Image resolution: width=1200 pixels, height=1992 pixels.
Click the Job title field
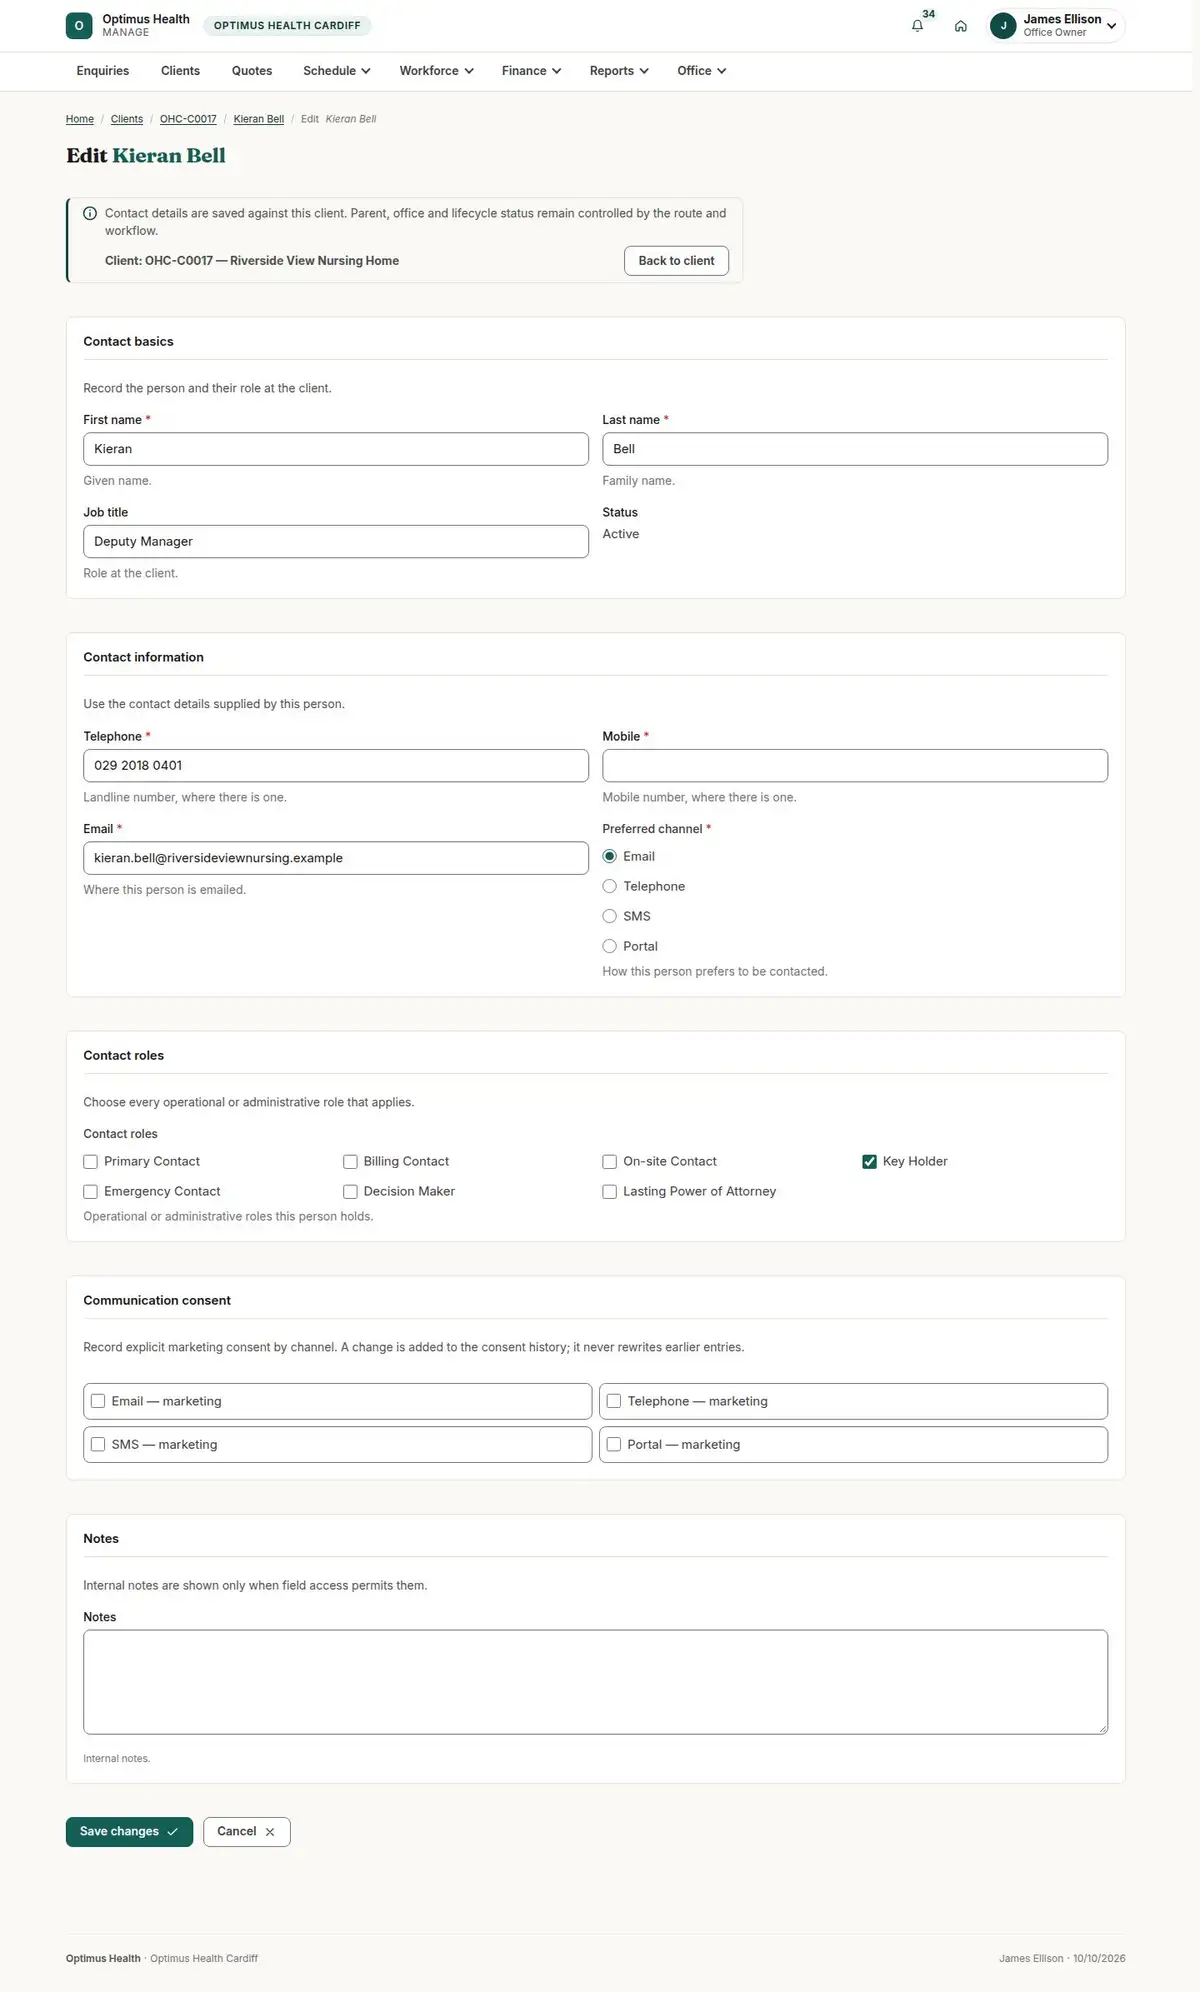336,542
